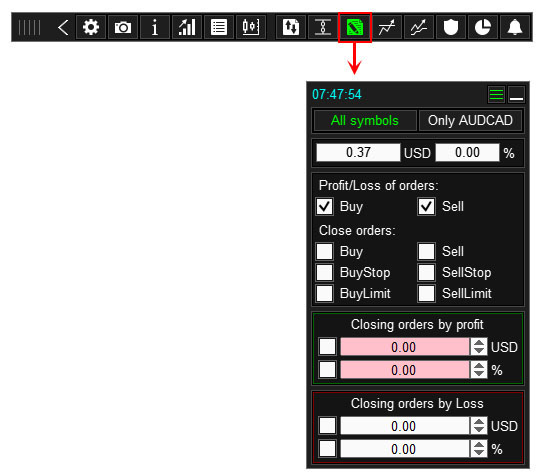Enable closing orders by profit in USD
The image size is (548, 476).
click(x=327, y=347)
